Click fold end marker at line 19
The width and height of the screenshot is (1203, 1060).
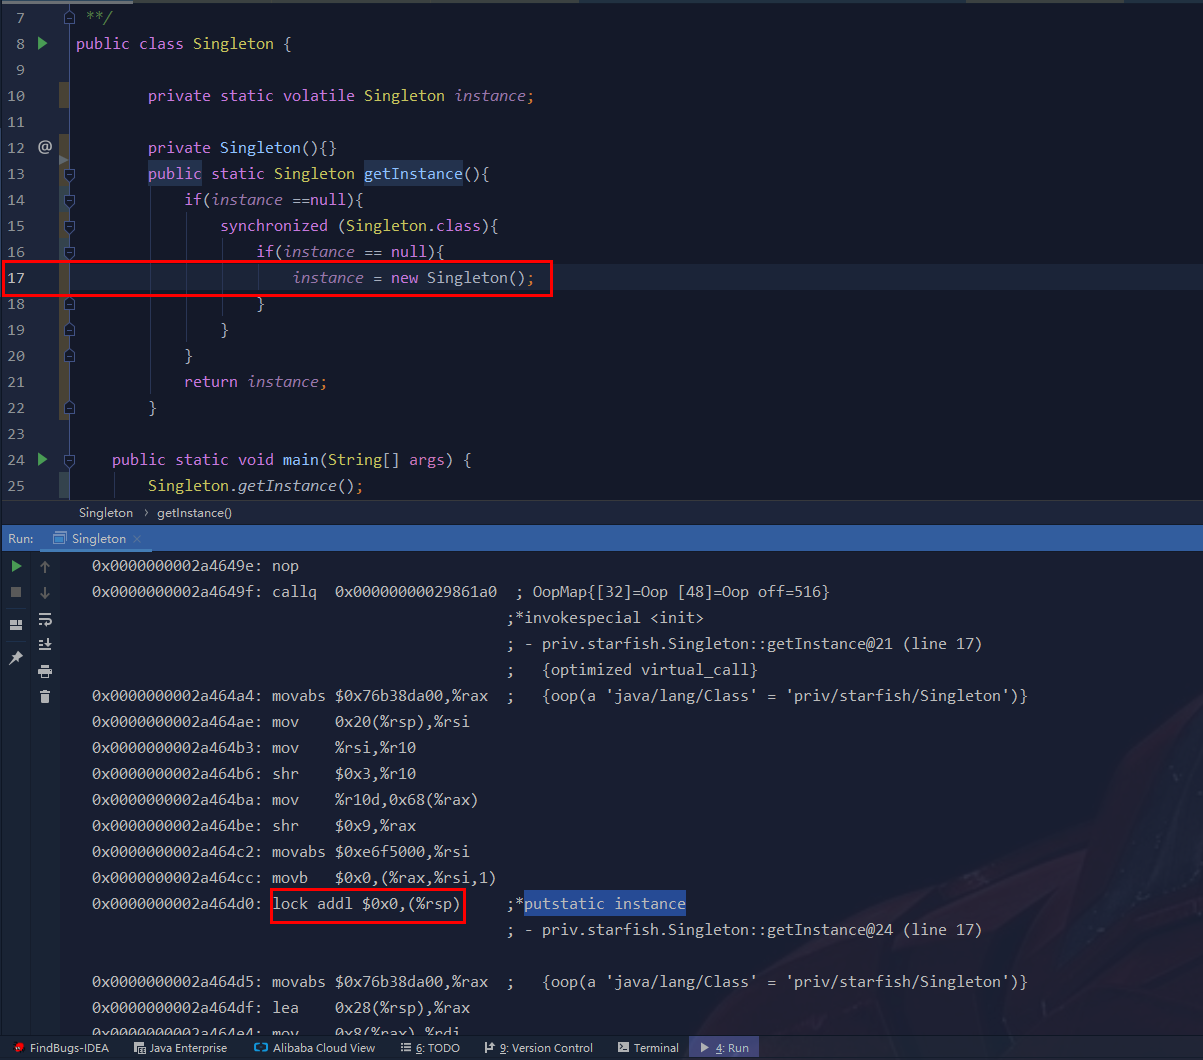point(69,330)
